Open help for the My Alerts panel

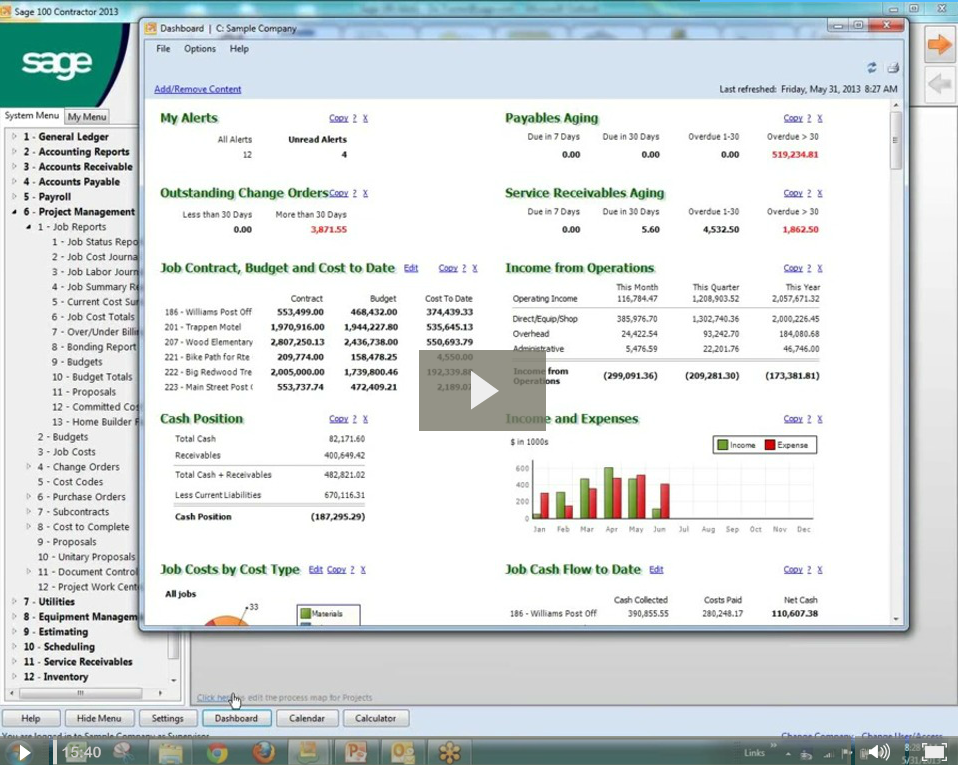(354, 119)
